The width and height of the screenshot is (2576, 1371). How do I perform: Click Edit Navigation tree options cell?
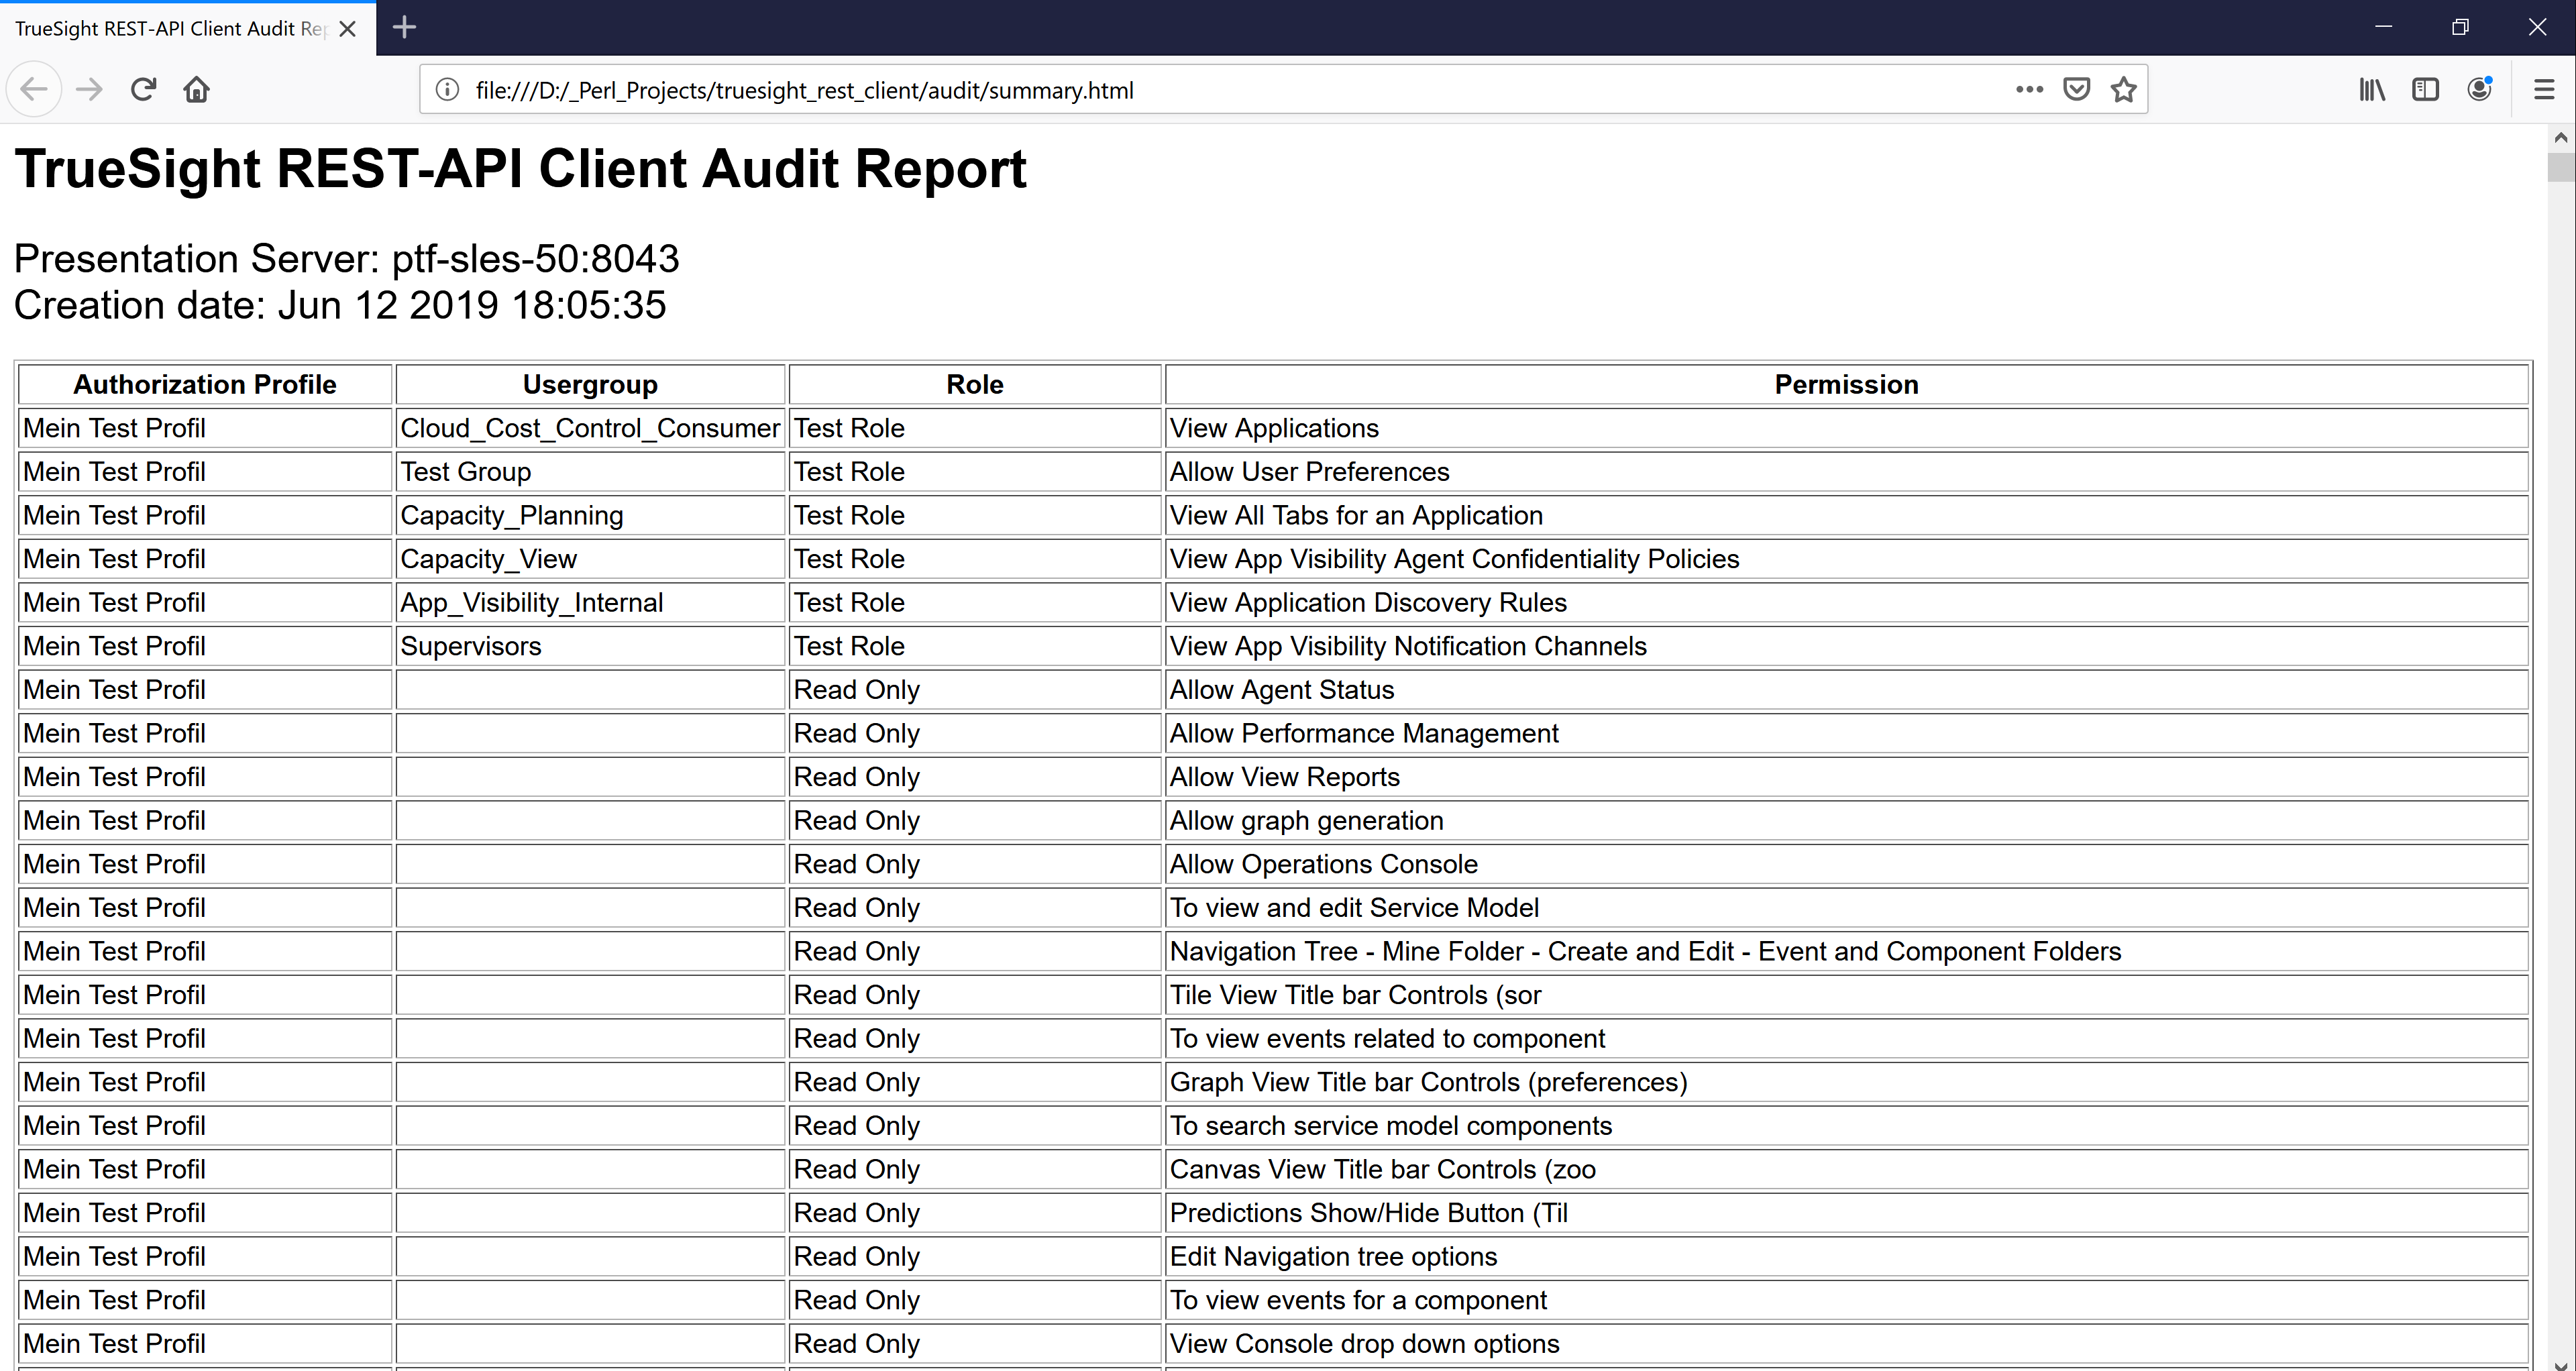coord(1846,1257)
